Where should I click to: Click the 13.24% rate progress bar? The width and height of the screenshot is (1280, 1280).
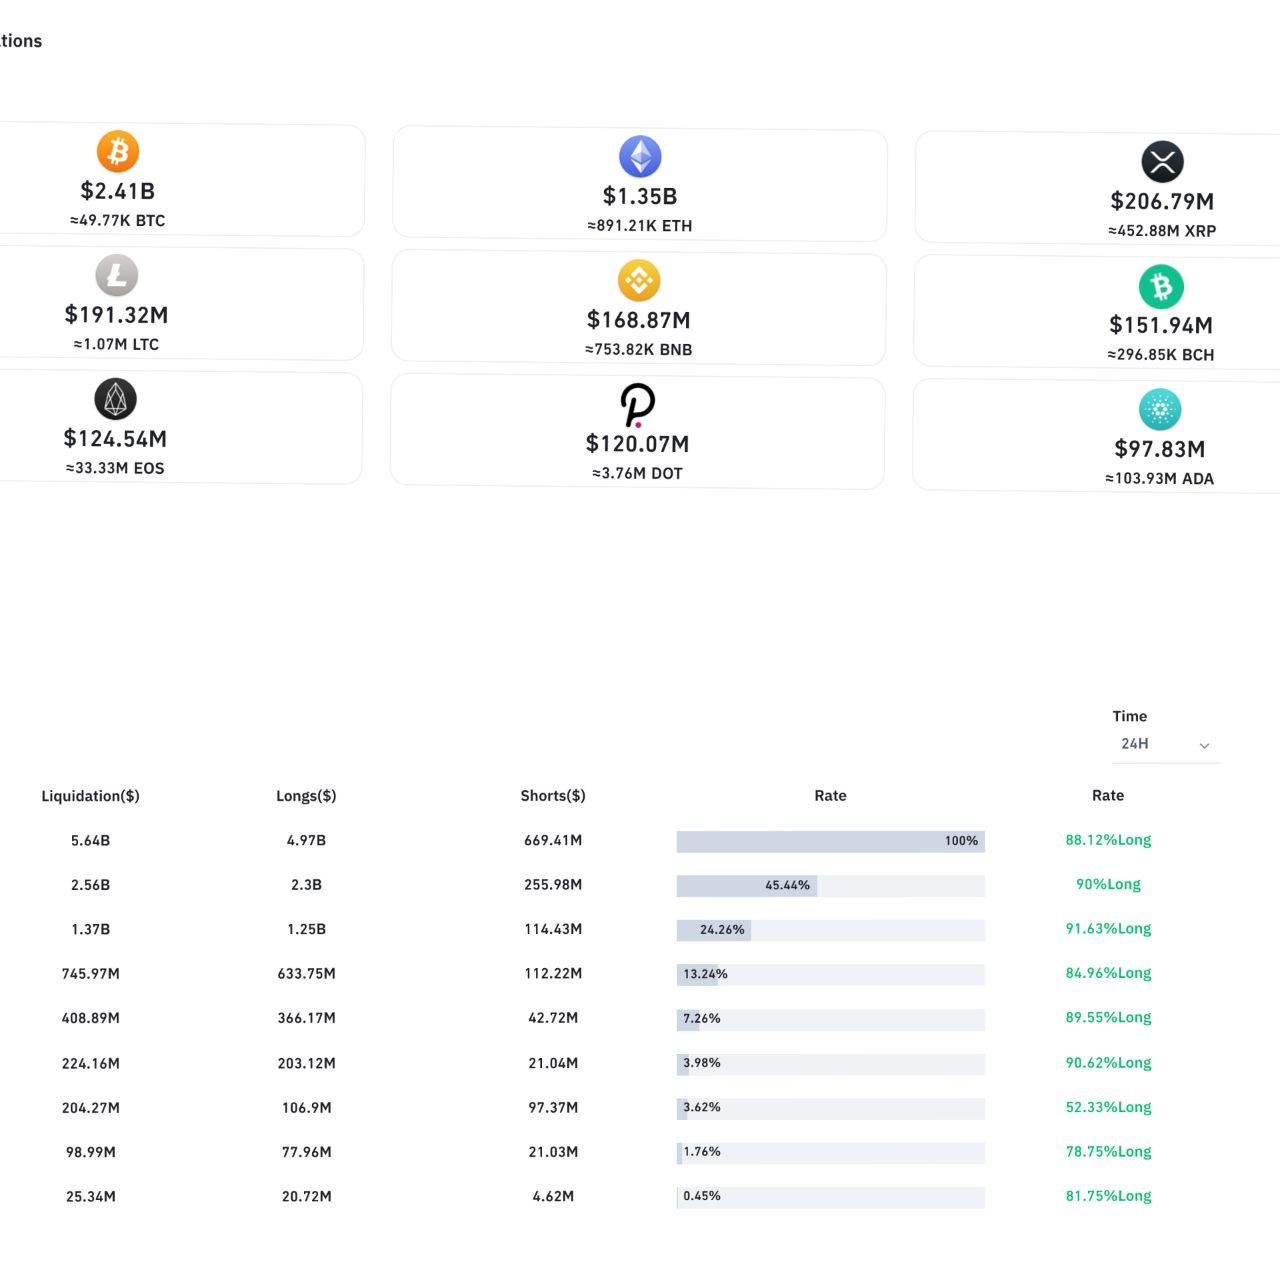coord(831,974)
